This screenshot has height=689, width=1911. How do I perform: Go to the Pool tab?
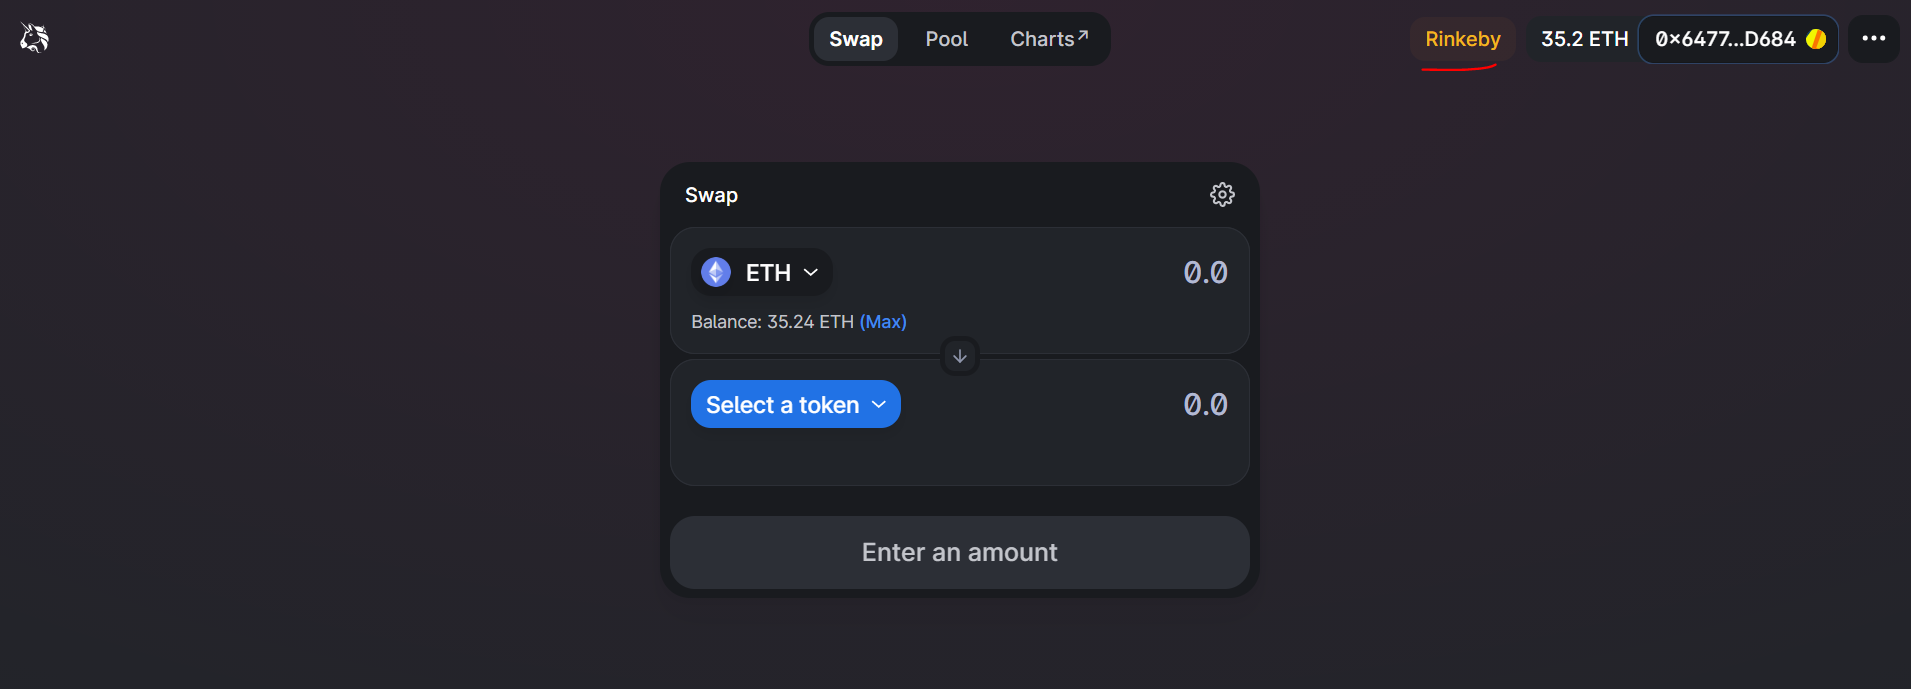(946, 39)
